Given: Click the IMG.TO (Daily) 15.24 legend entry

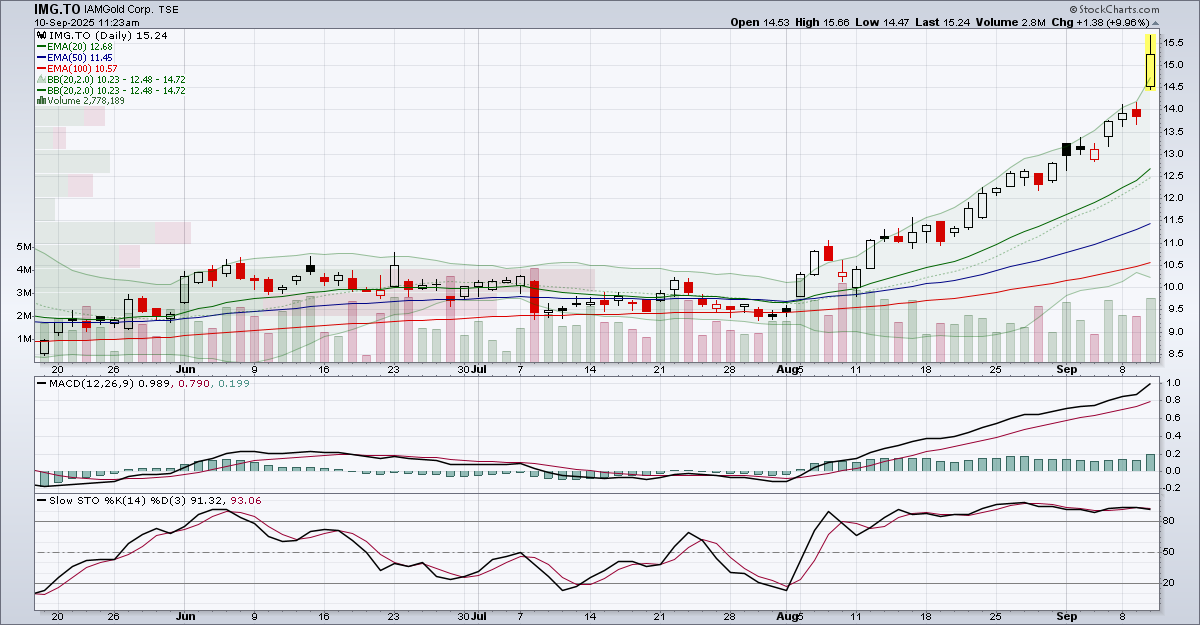Looking at the screenshot, I should pos(108,35).
